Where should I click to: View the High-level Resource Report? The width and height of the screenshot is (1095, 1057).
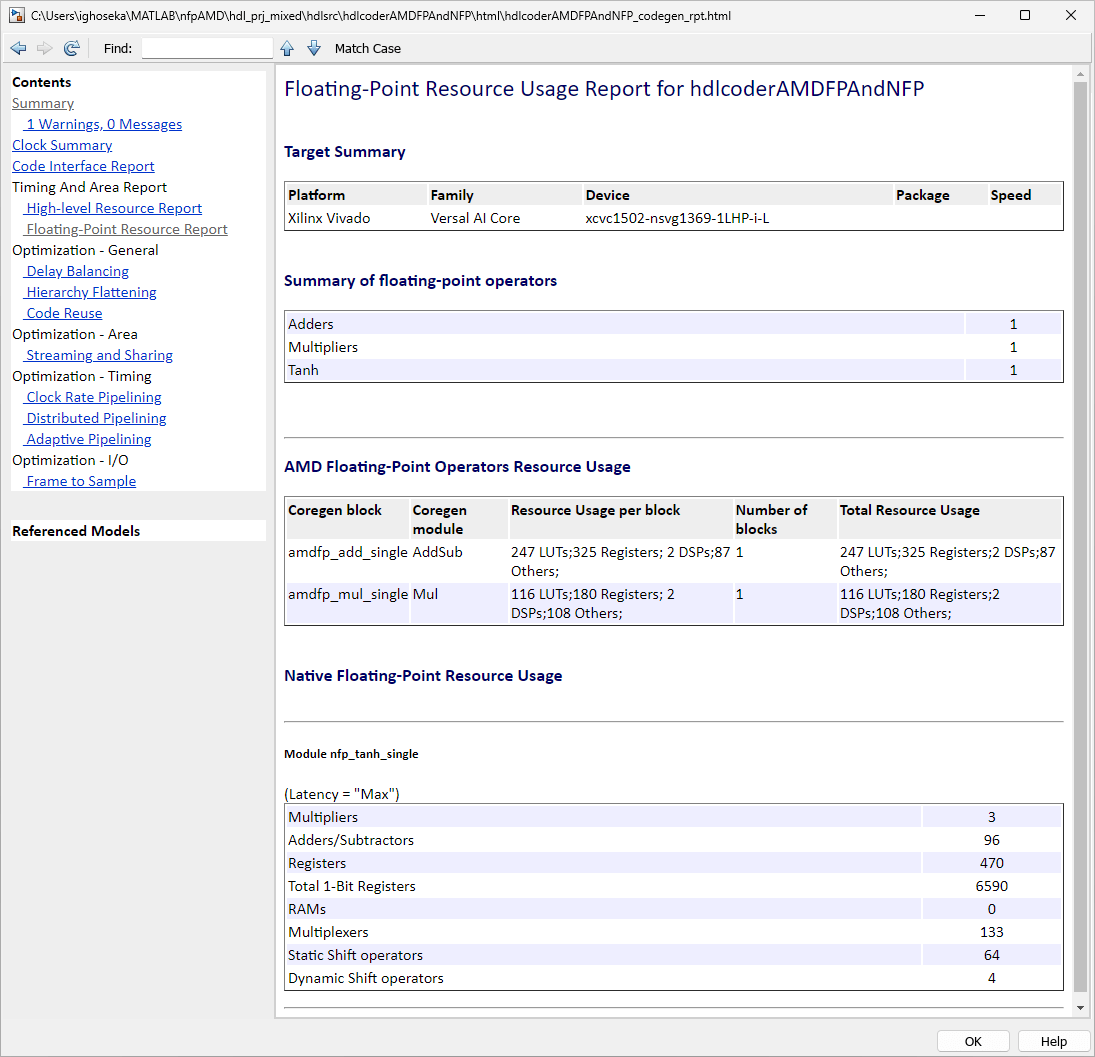114,208
